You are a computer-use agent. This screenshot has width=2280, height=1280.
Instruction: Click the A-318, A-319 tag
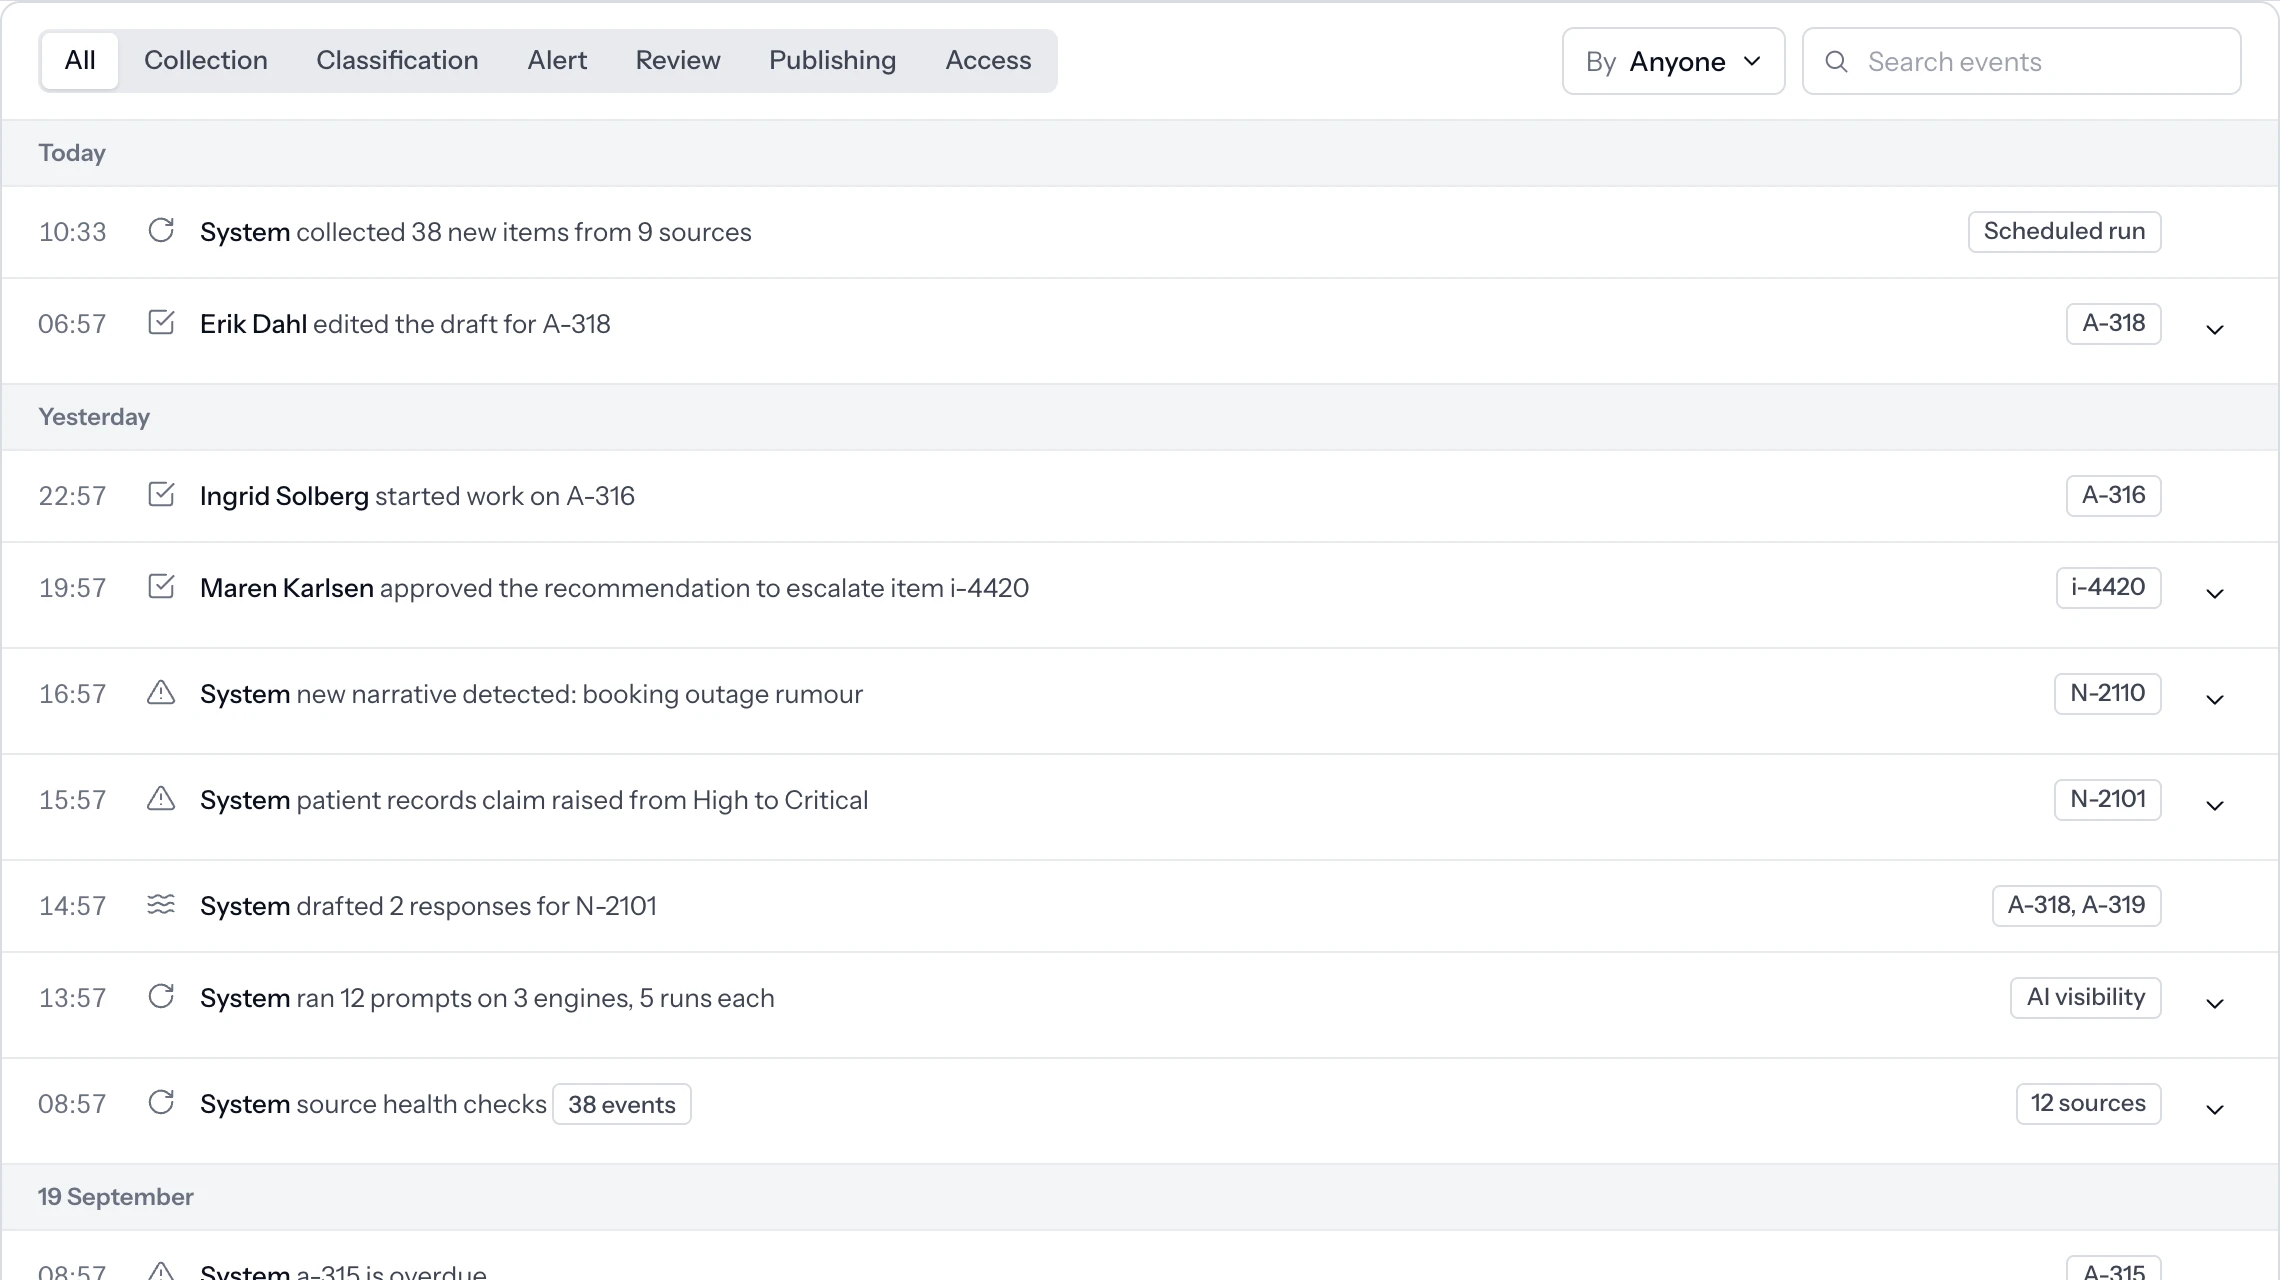[2076, 905]
